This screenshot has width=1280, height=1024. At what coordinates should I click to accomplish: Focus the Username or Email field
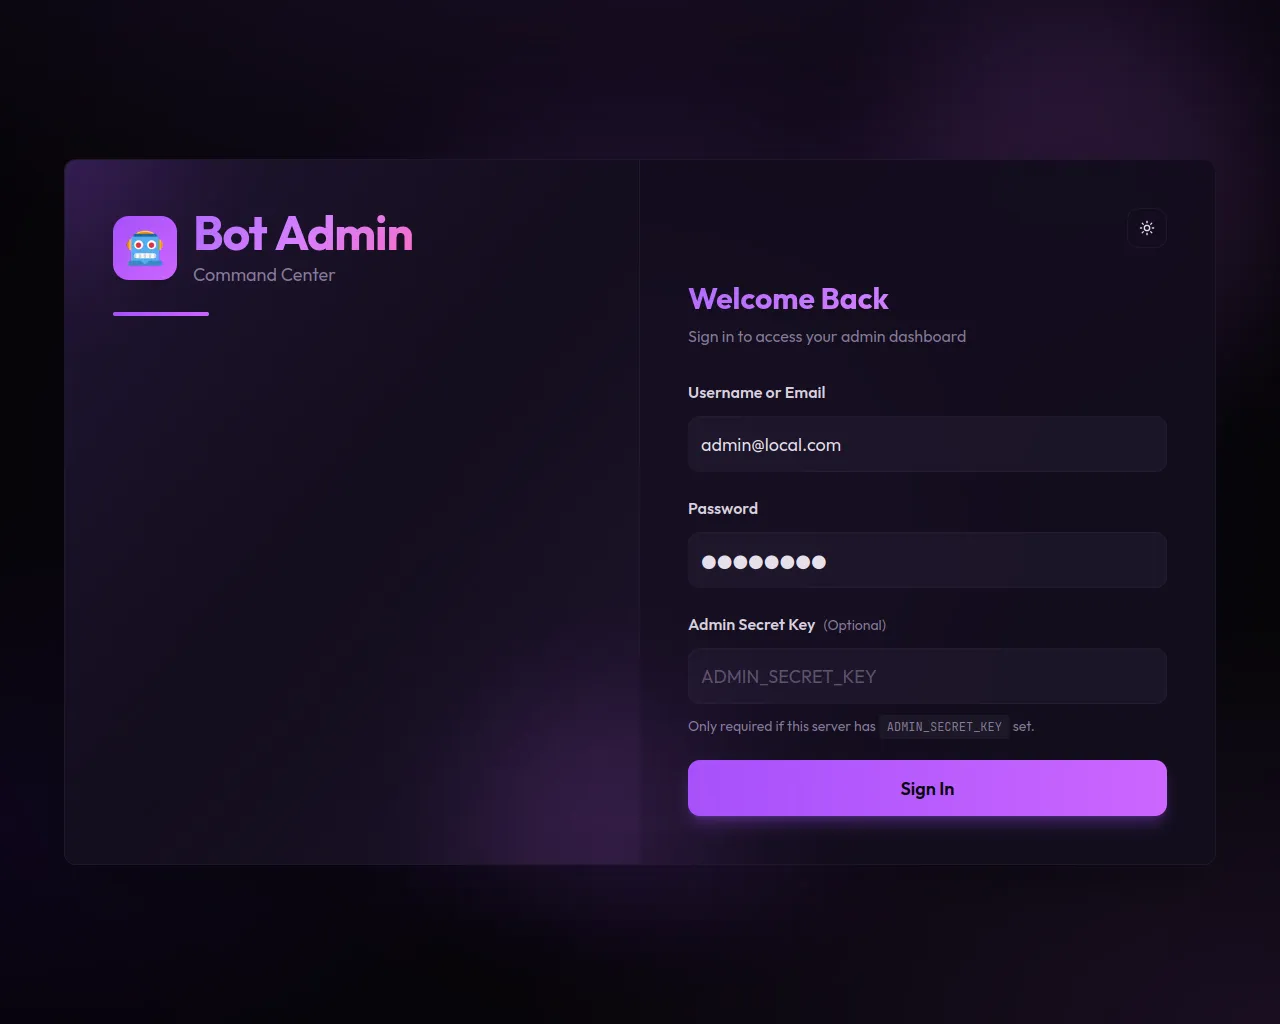point(927,444)
